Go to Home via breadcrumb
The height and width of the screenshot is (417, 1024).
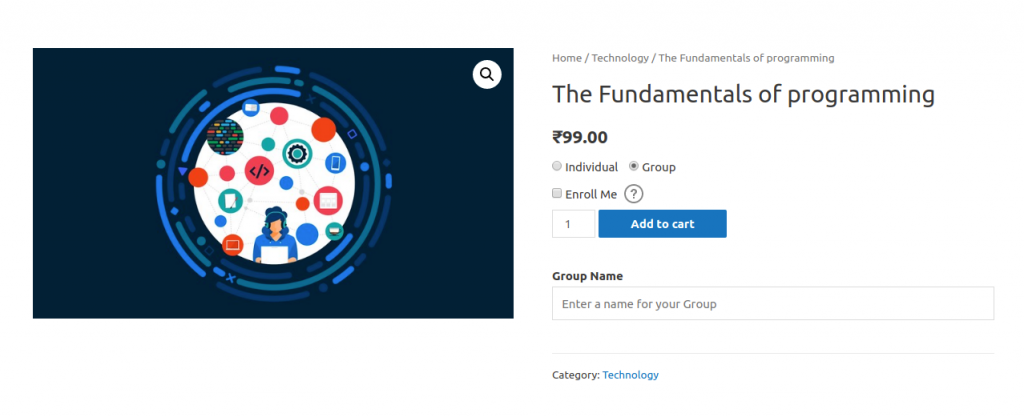tap(566, 58)
